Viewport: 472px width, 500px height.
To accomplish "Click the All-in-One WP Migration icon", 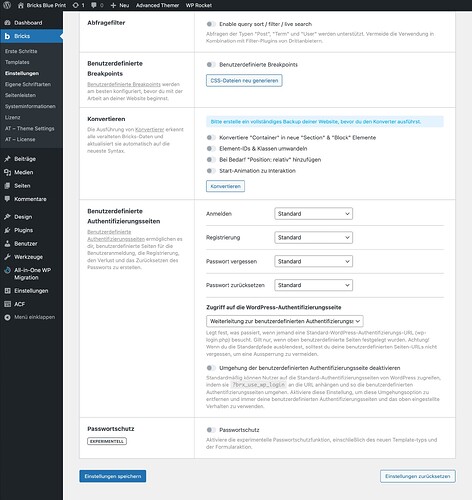I will (x=7, y=270).
